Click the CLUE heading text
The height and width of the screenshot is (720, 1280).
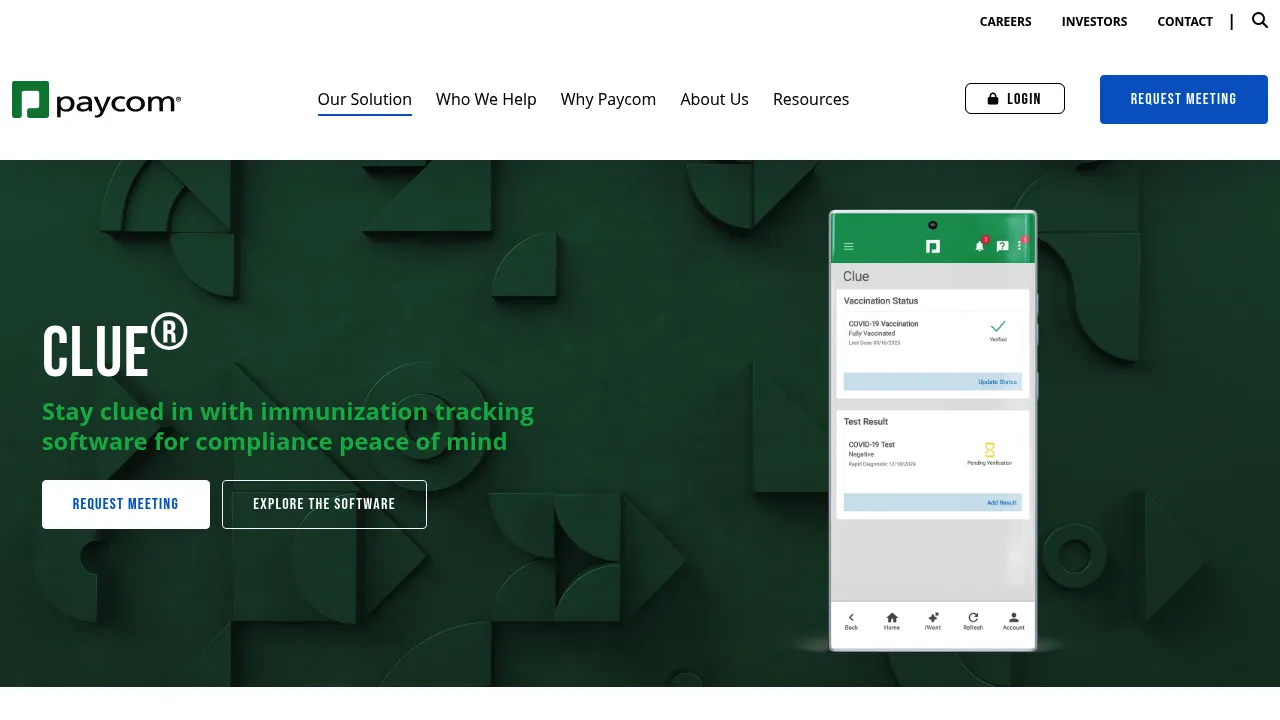coord(115,347)
